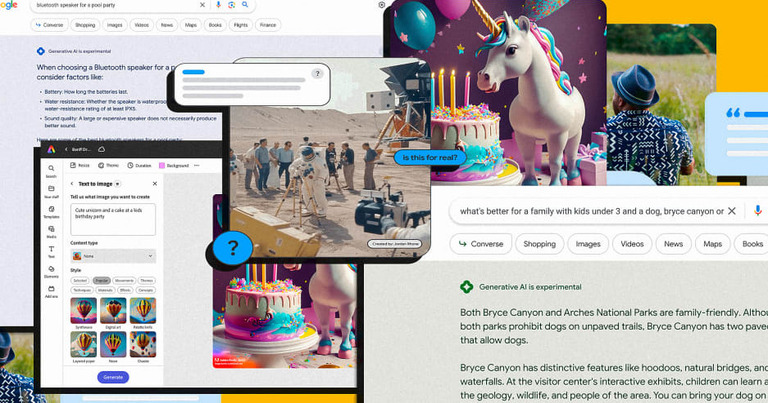
Task: Select Converse tab on bluetooth results page
Action: (x=48, y=25)
